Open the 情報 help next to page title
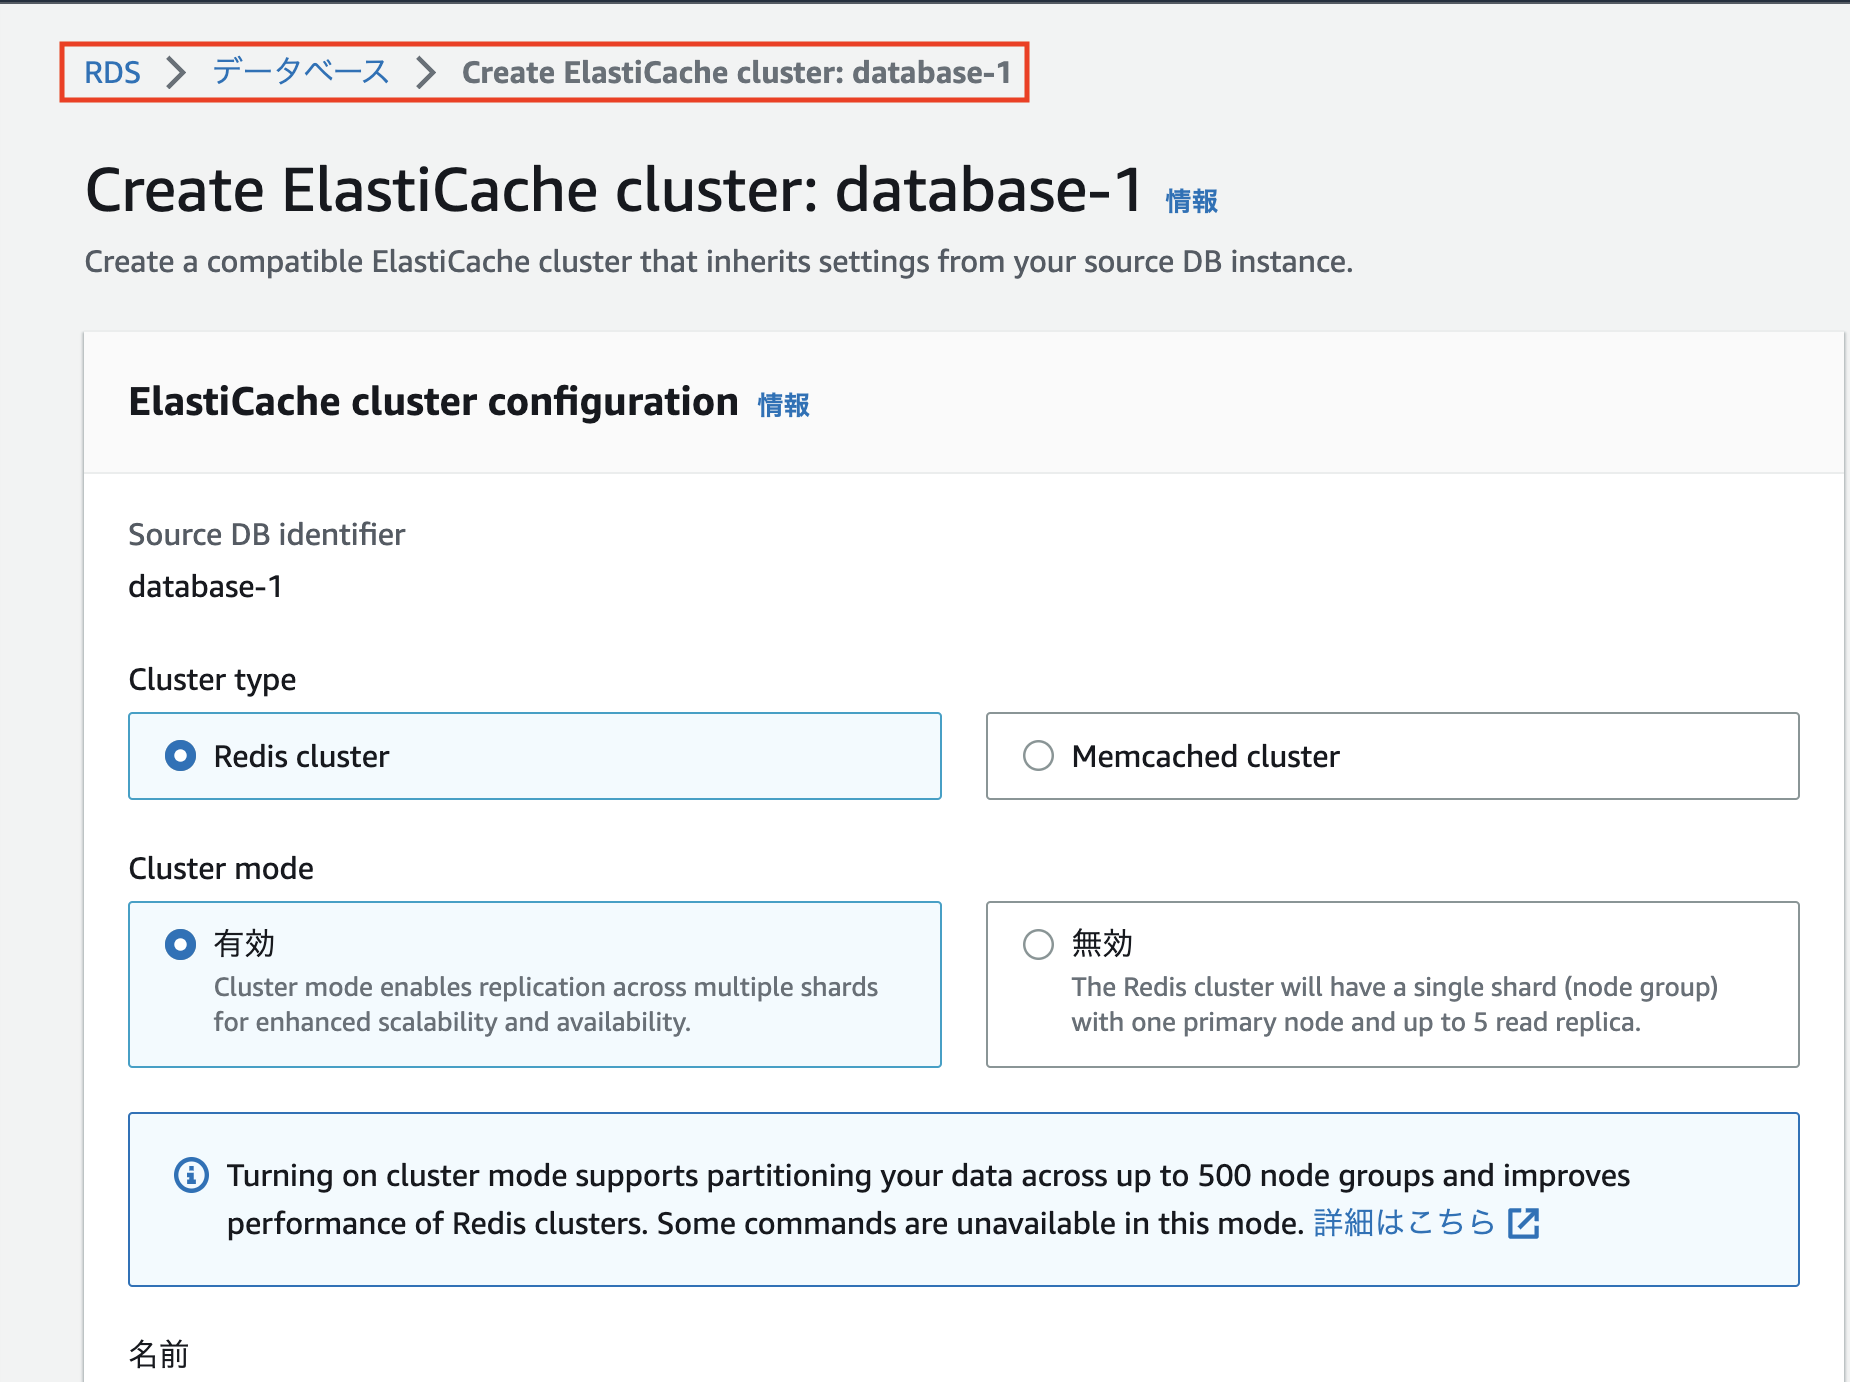Screen dimensions: 1850x1382 point(1191,199)
